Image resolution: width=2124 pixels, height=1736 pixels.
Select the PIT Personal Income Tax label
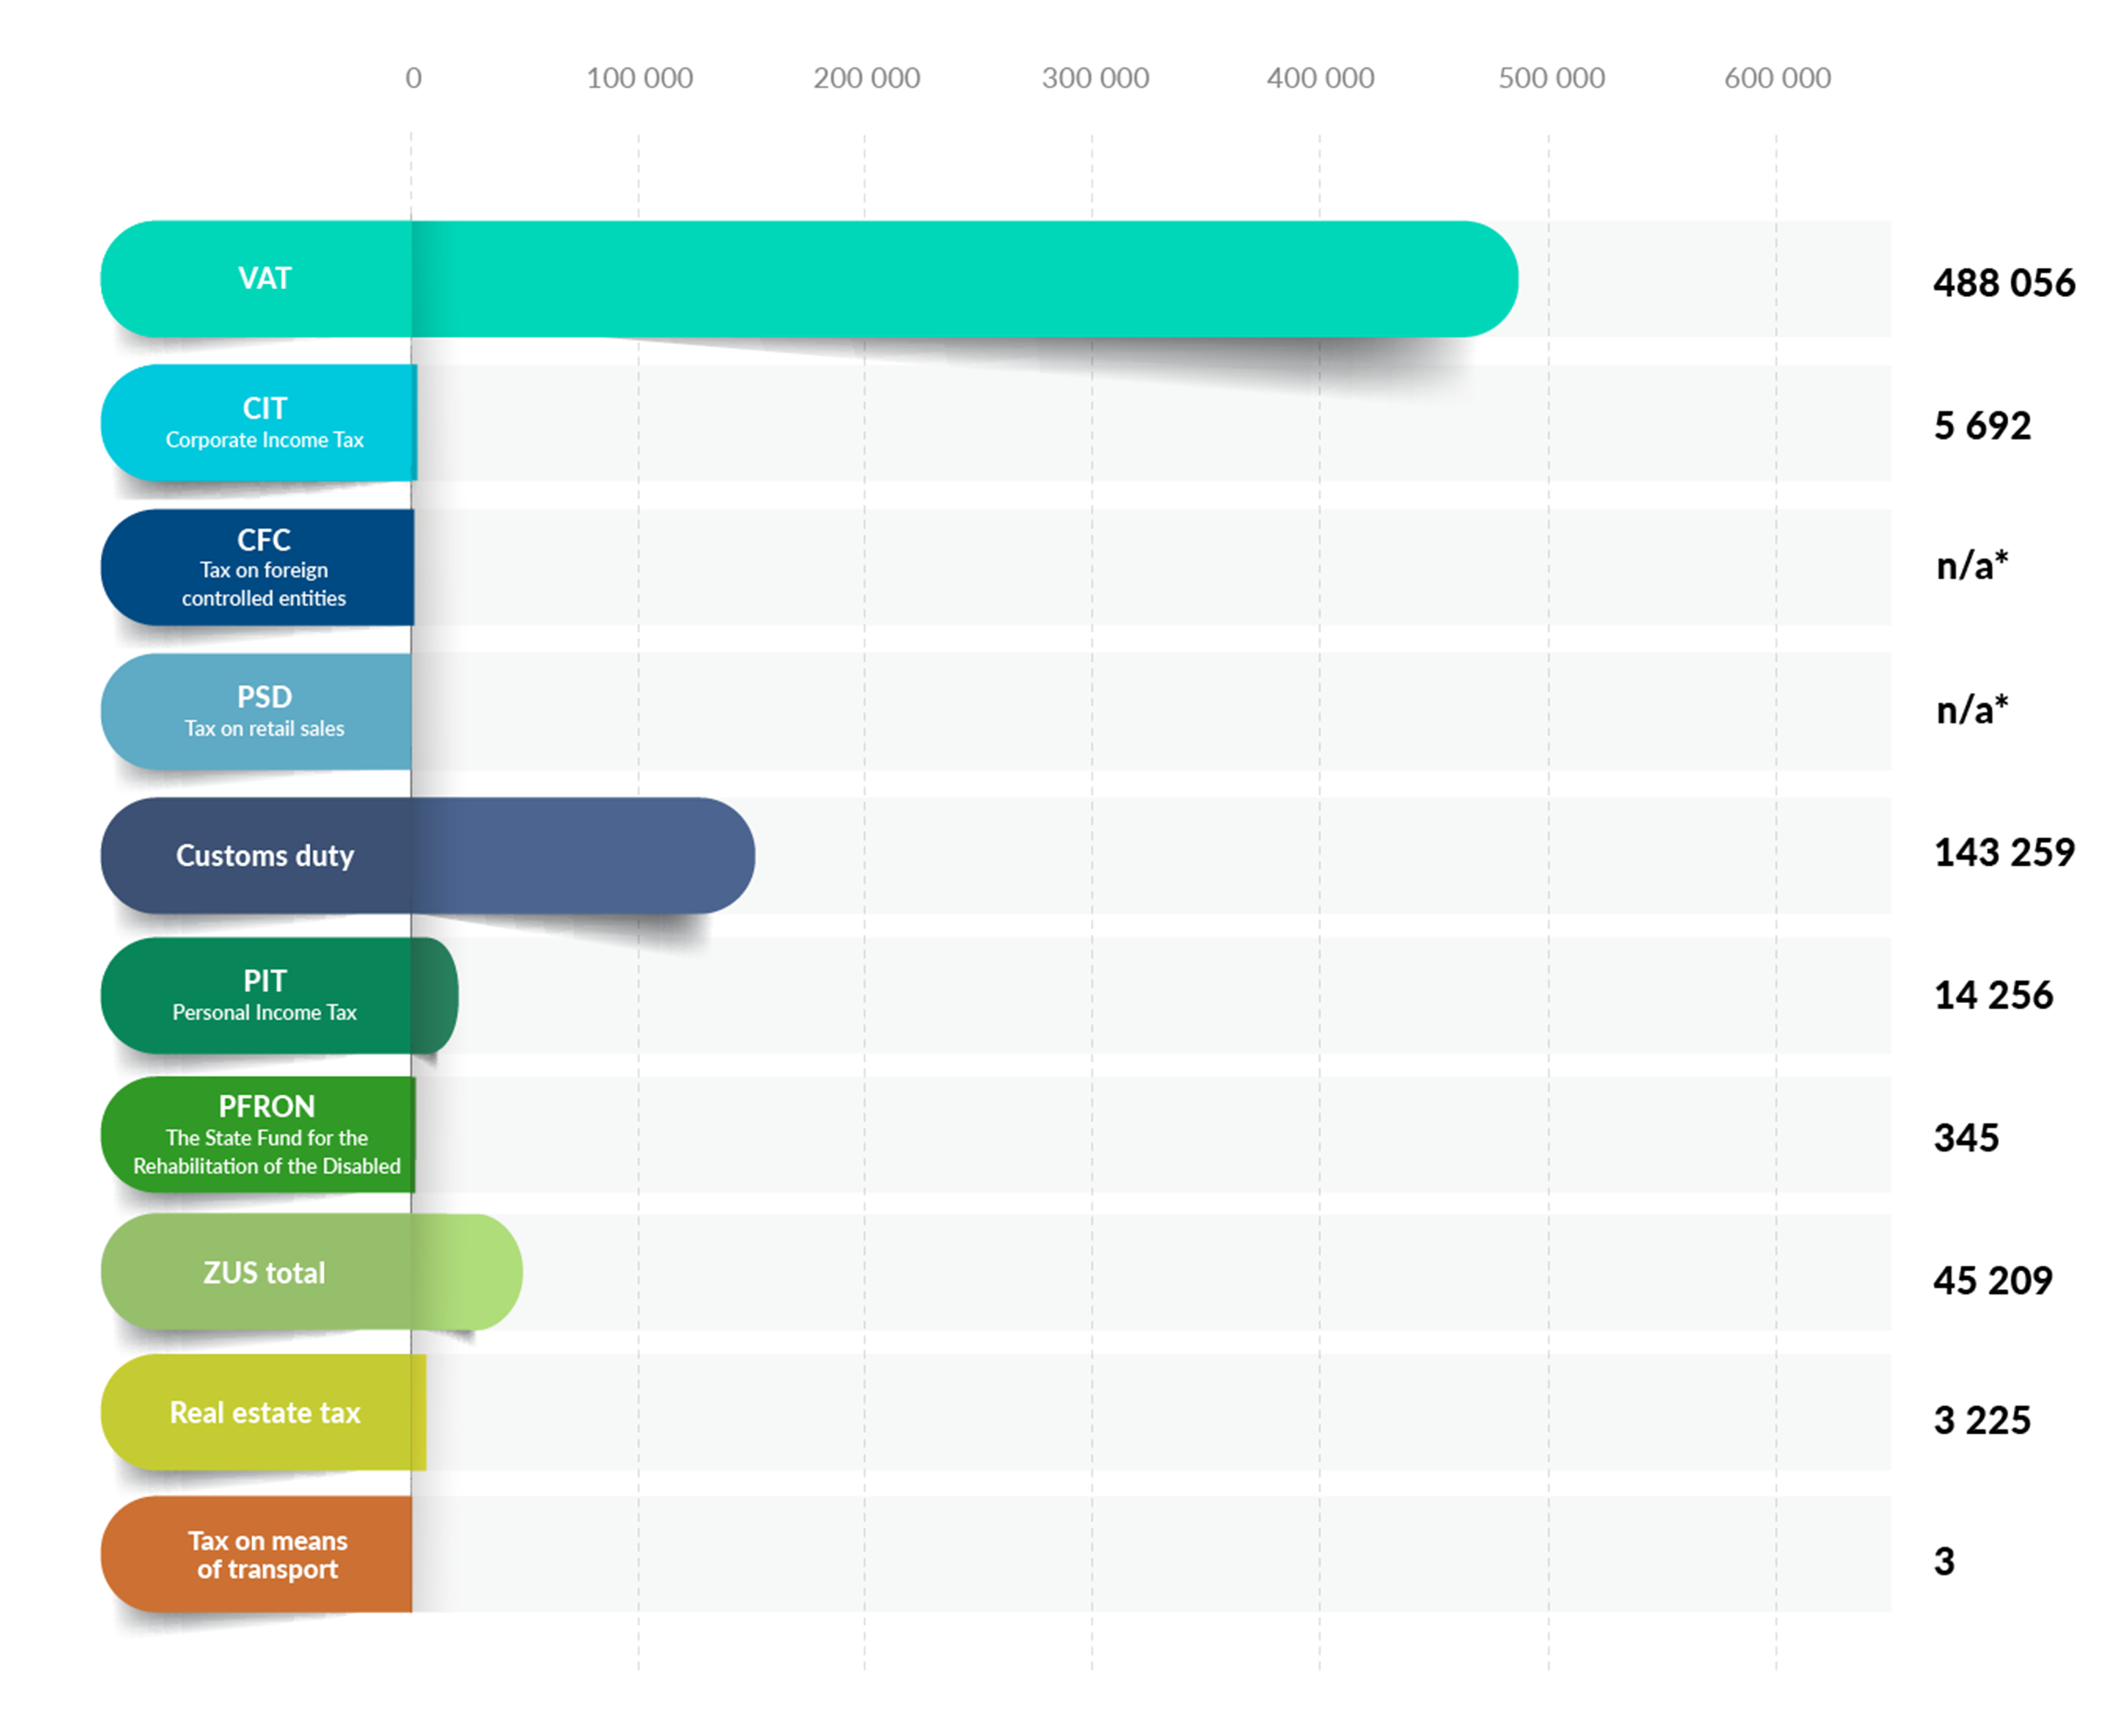[264, 995]
